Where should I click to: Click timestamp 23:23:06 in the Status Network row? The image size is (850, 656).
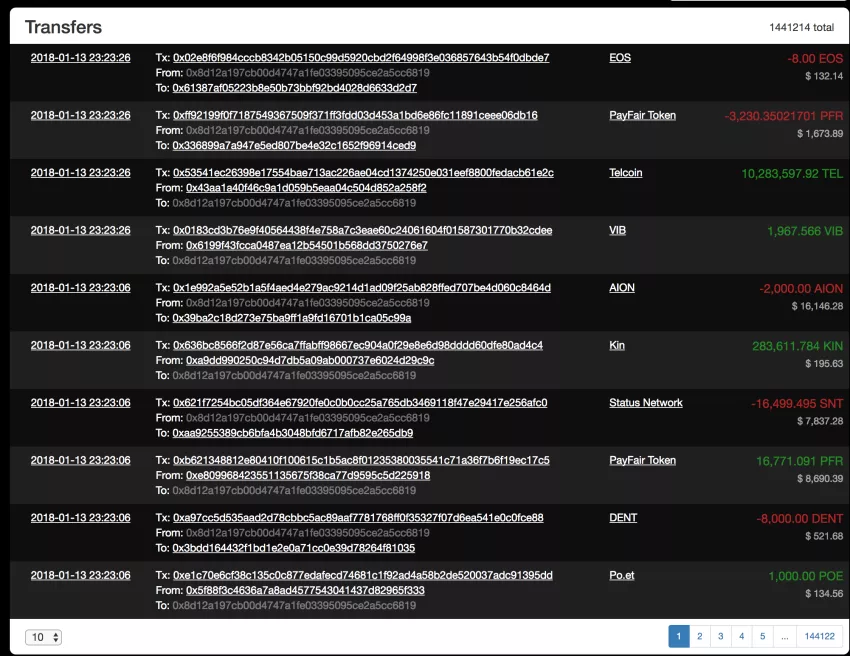pos(80,402)
